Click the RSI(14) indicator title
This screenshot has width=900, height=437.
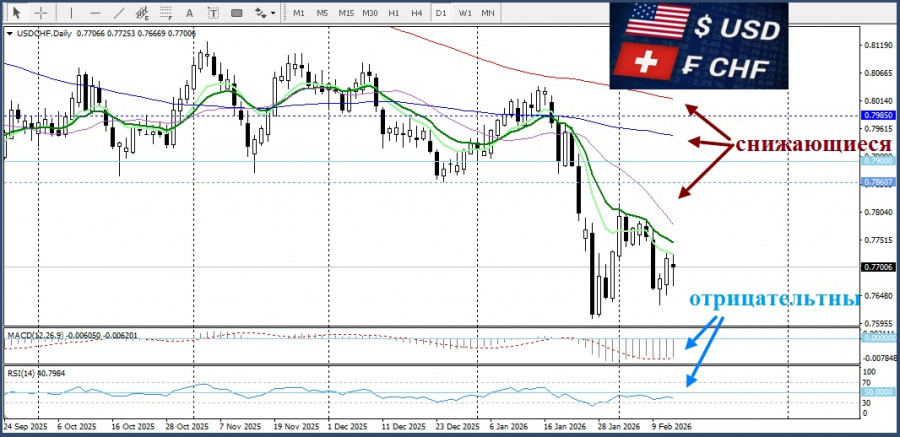click(x=21, y=373)
